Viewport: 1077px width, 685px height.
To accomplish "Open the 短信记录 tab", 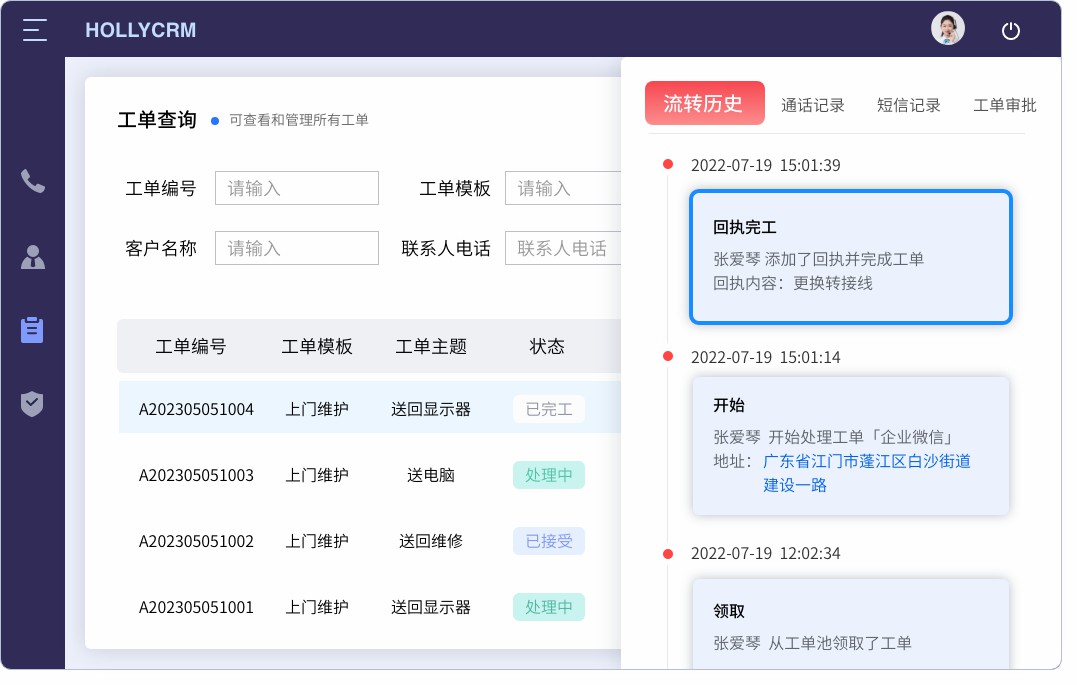I will pos(908,105).
